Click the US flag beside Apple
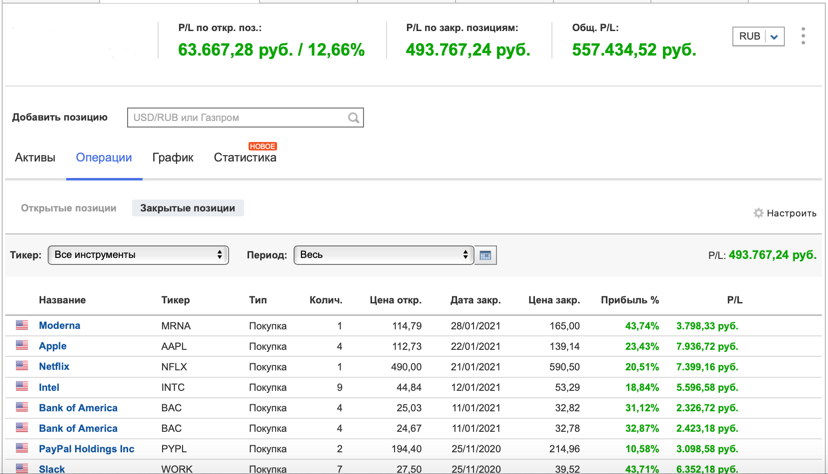Image resolution: width=828 pixels, height=474 pixels. [22, 345]
